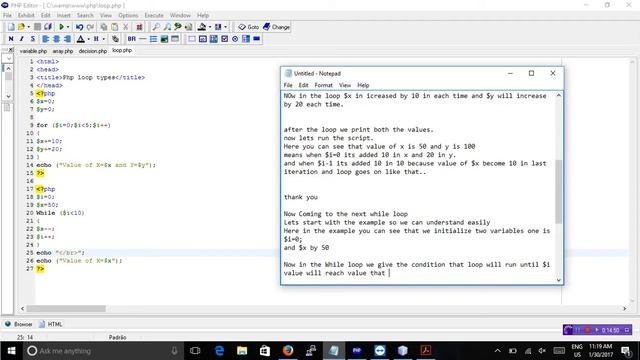Click the Strikethrough S formatting icon
This screenshot has width=640, height=360.
(33, 39)
